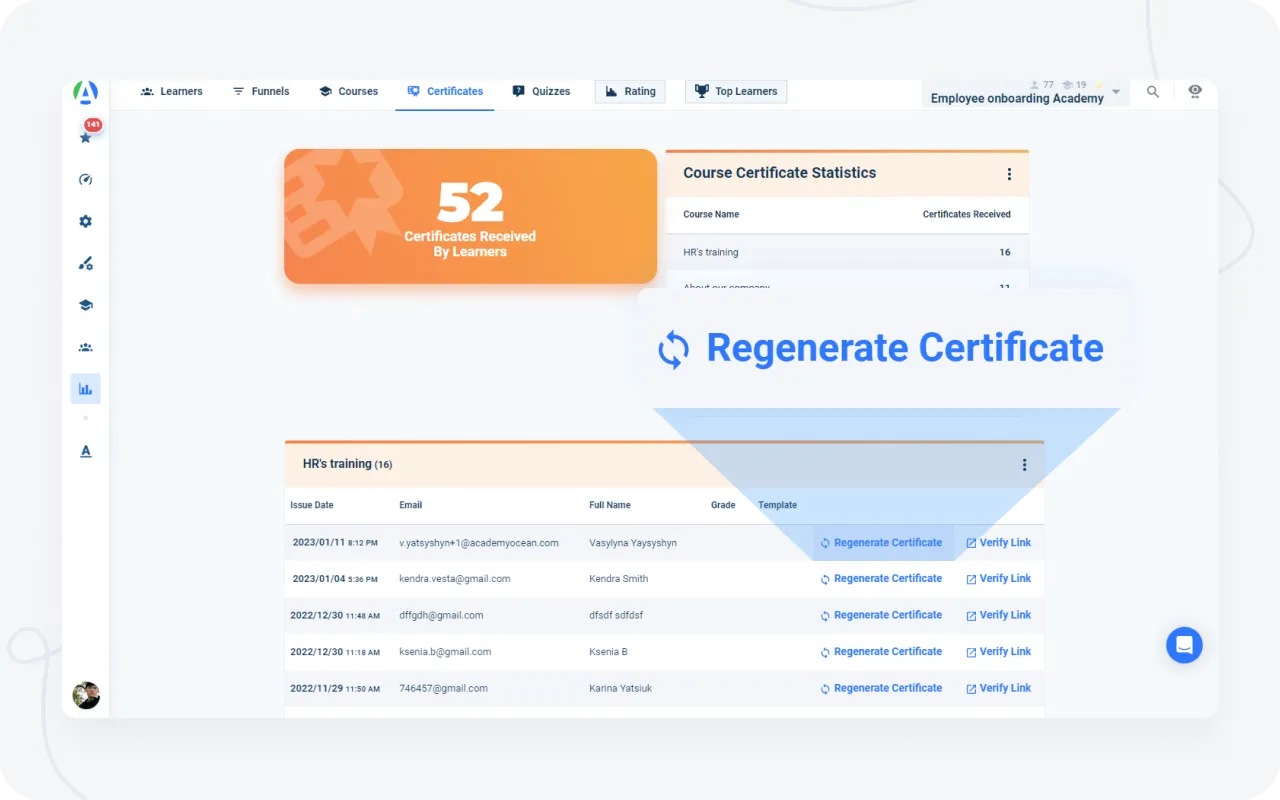Click the Top Learners button
1280x800 pixels.
[x=736, y=91]
